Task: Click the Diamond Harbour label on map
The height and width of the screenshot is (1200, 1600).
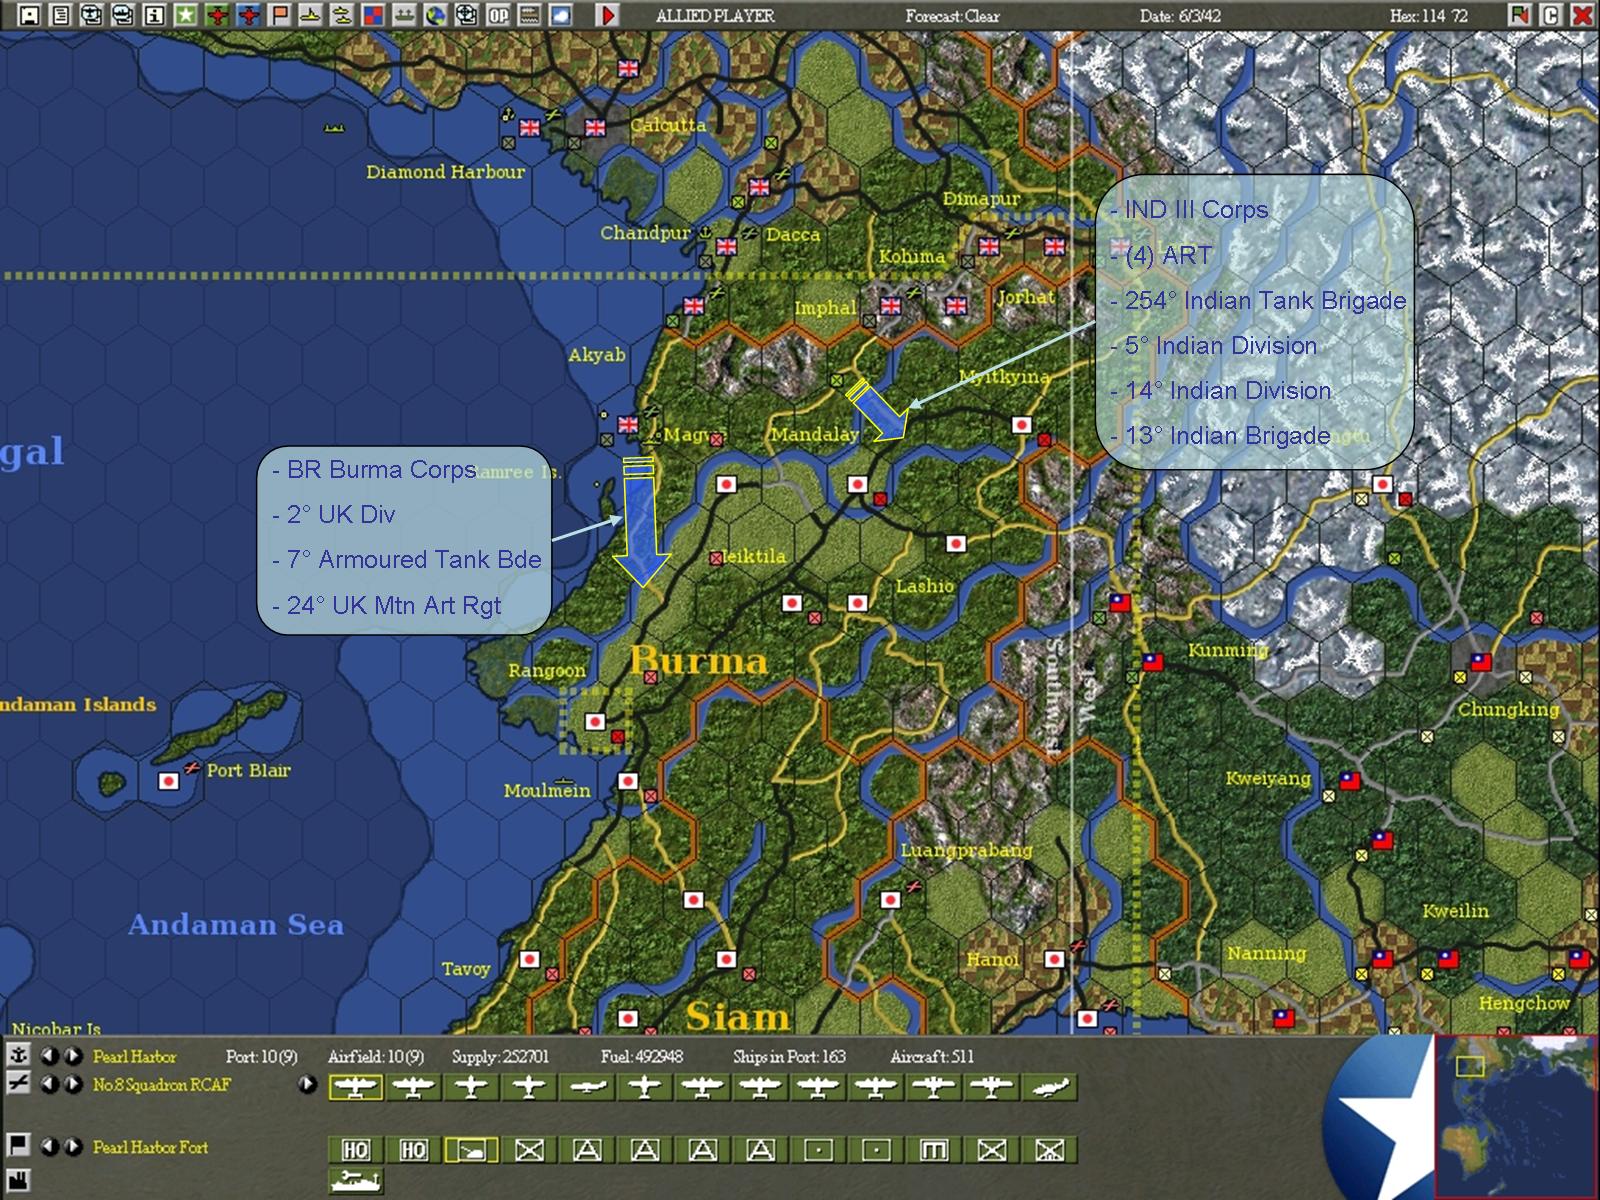Action: point(445,172)
